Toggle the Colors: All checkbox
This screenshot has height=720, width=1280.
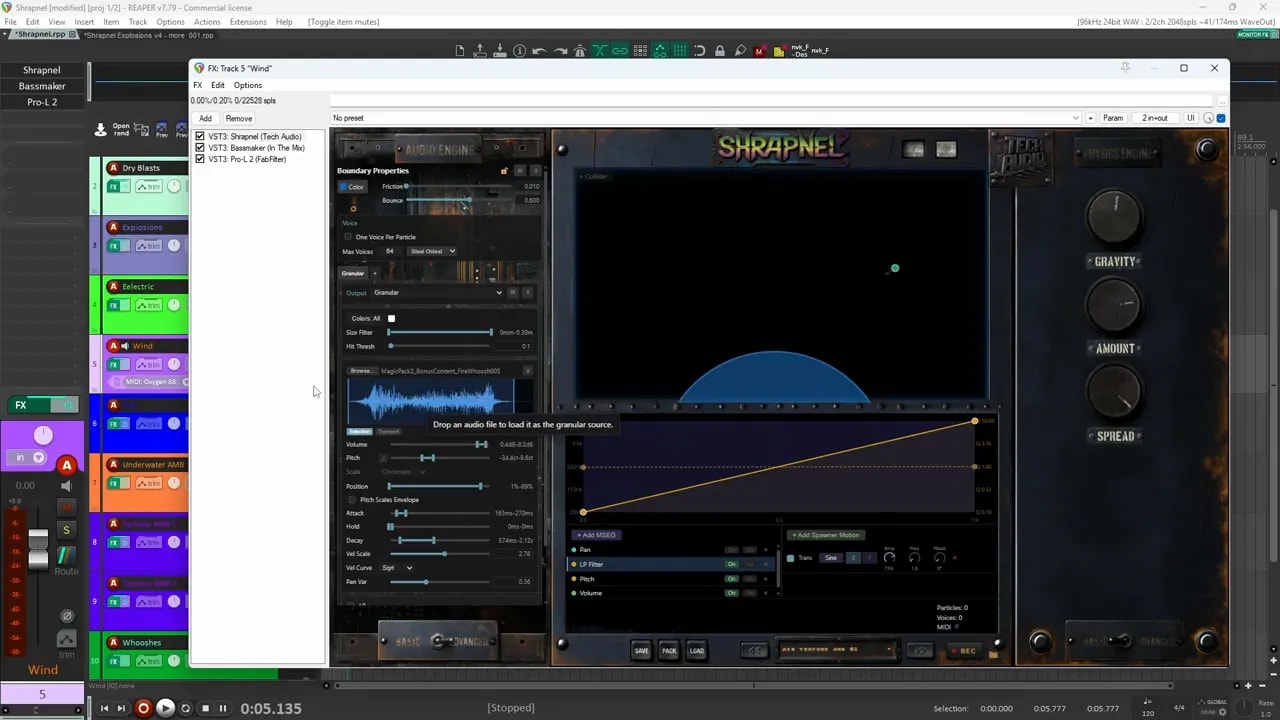(391, 318)
